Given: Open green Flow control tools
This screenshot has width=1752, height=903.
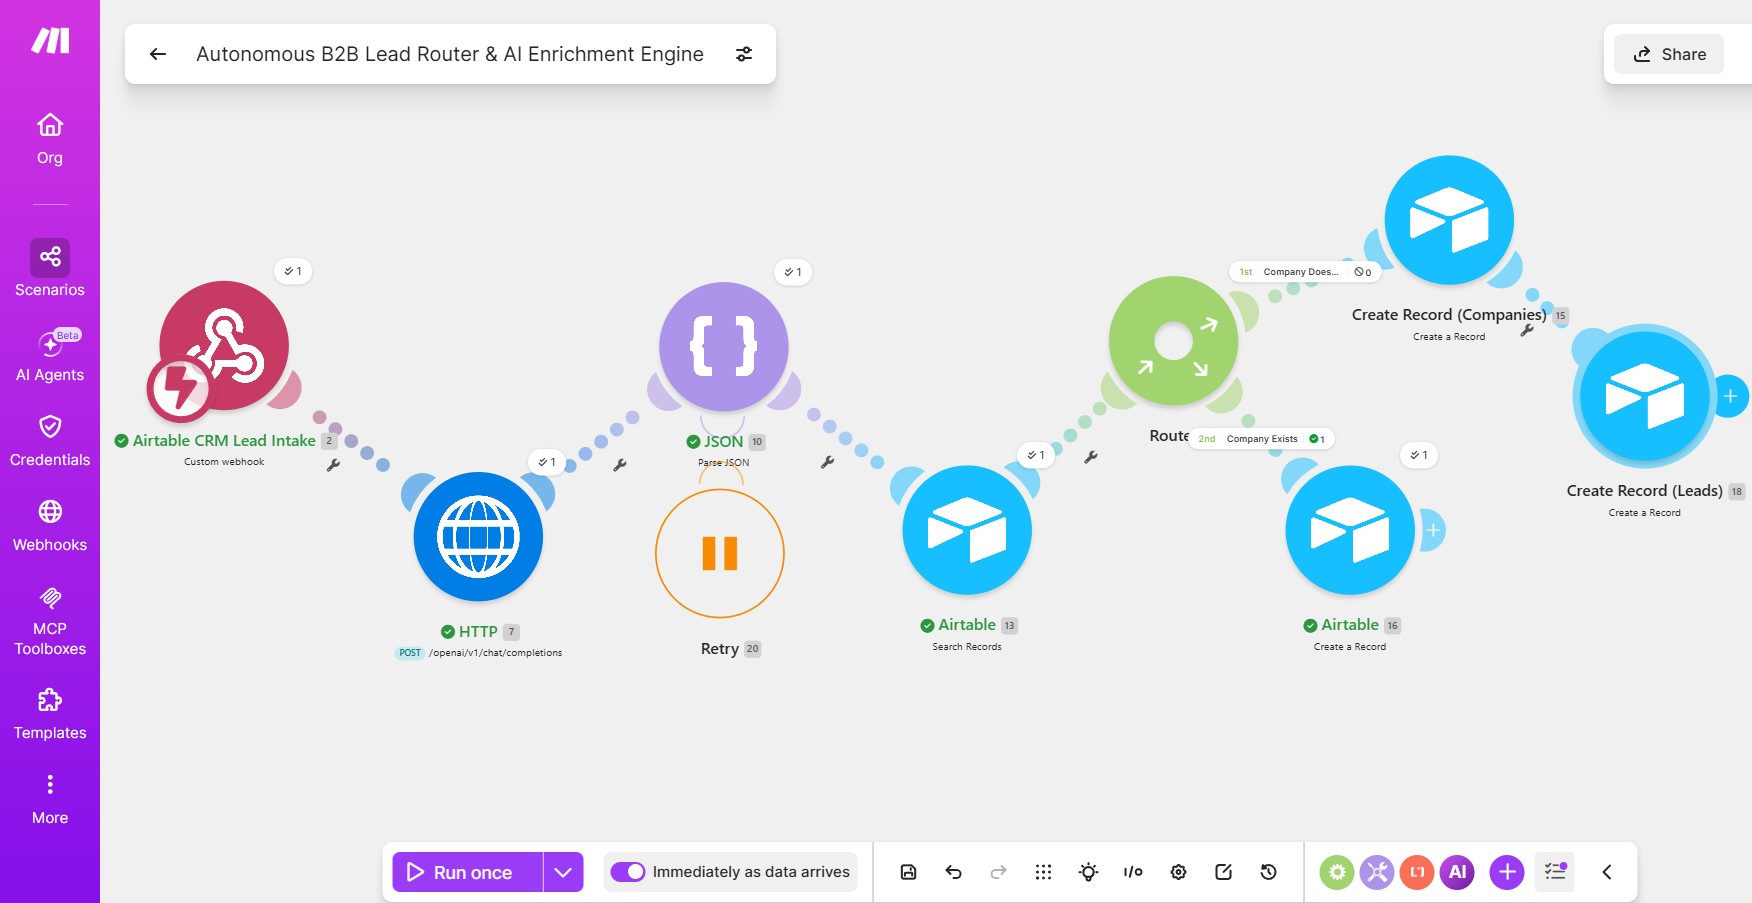Looking at the screenshot, I should pyautogui.click(x=1337, y=872).
